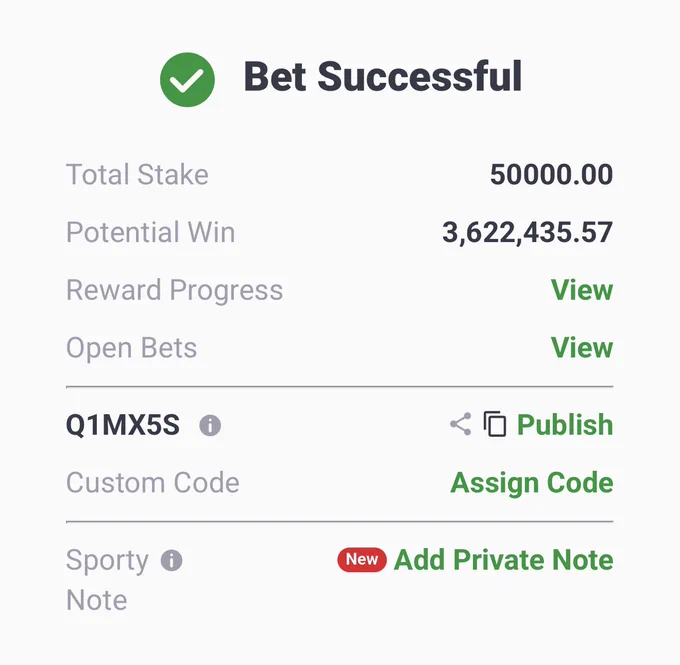The width and height of the screenshot is (680, 665).
Task: Select the Q1MX5S booking code text
Action: click(123, 425)
